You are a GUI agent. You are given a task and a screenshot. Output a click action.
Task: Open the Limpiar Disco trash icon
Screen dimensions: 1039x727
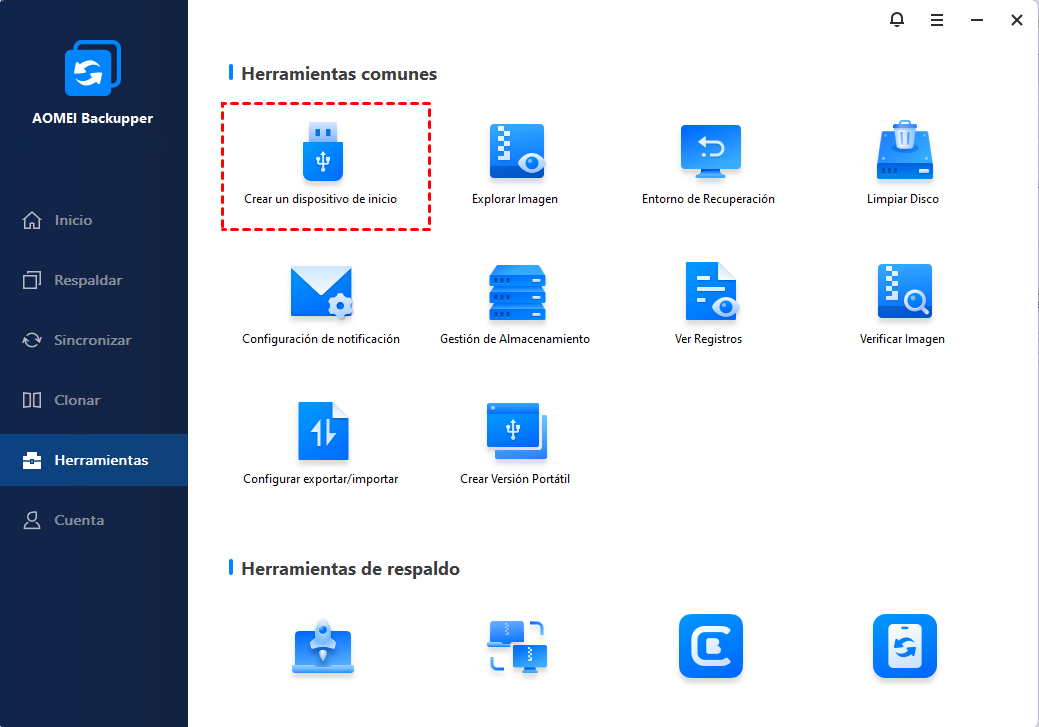pos(904,150)
